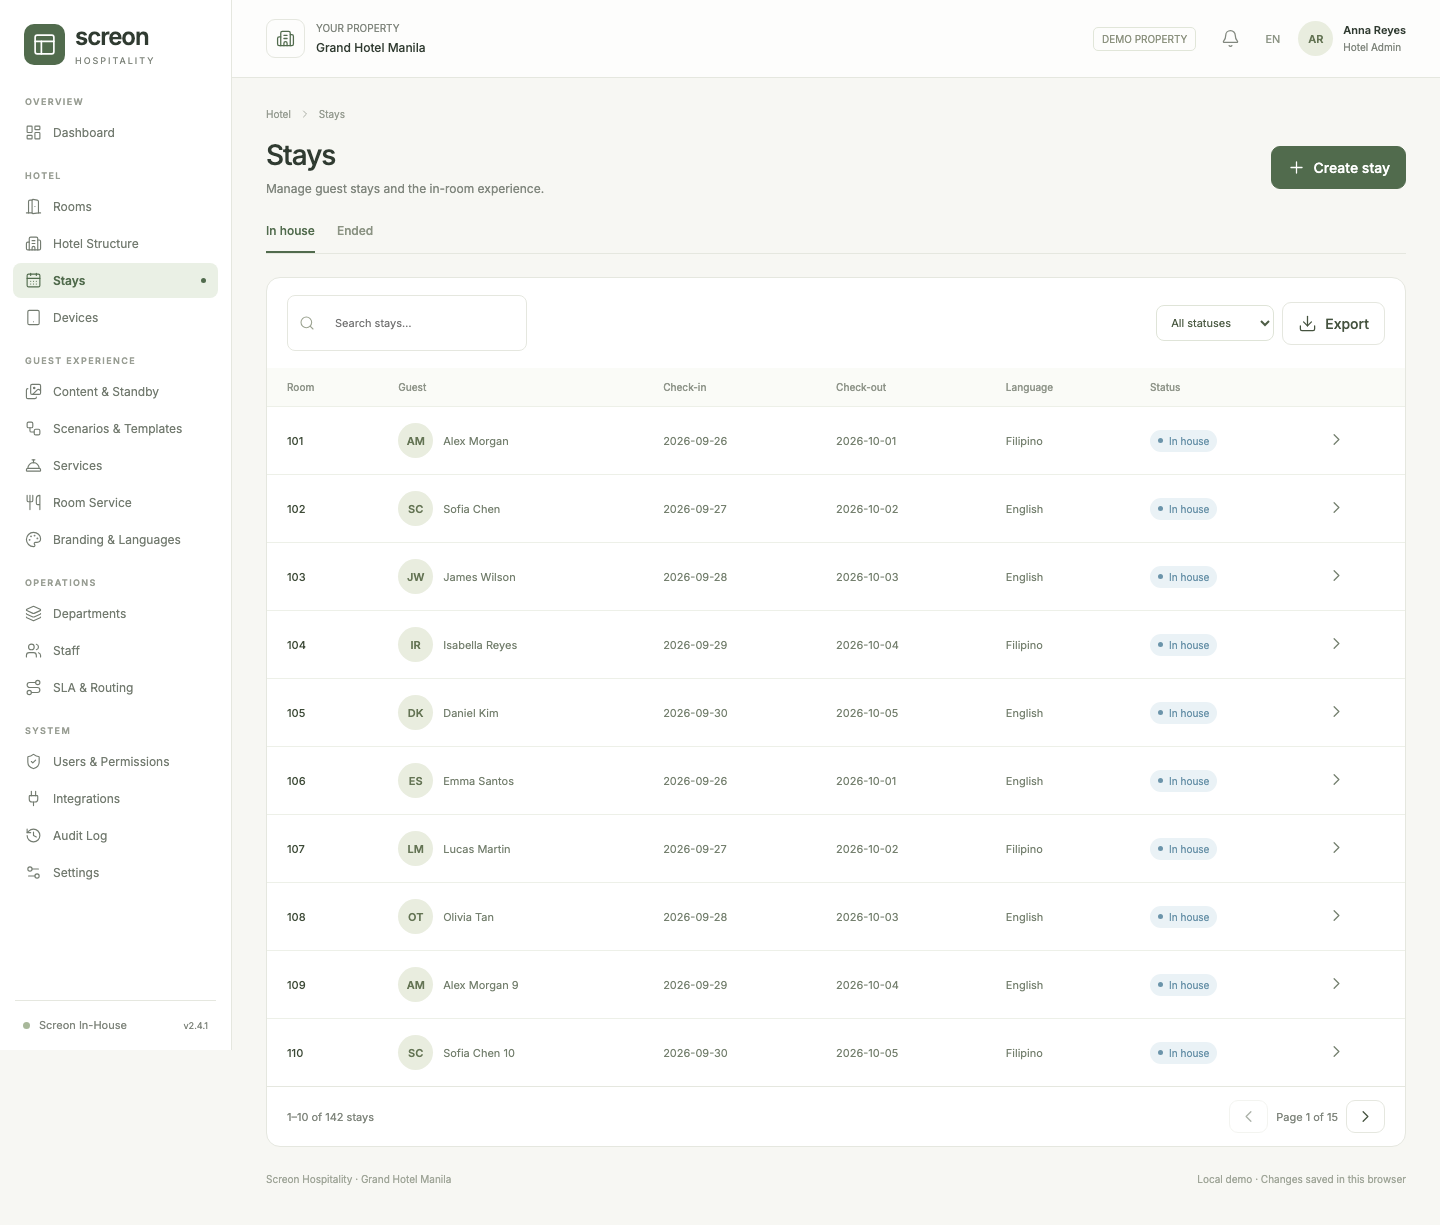Select Stays in sidebar menu
1440x1225 pixels.
[x=116, y=281]
